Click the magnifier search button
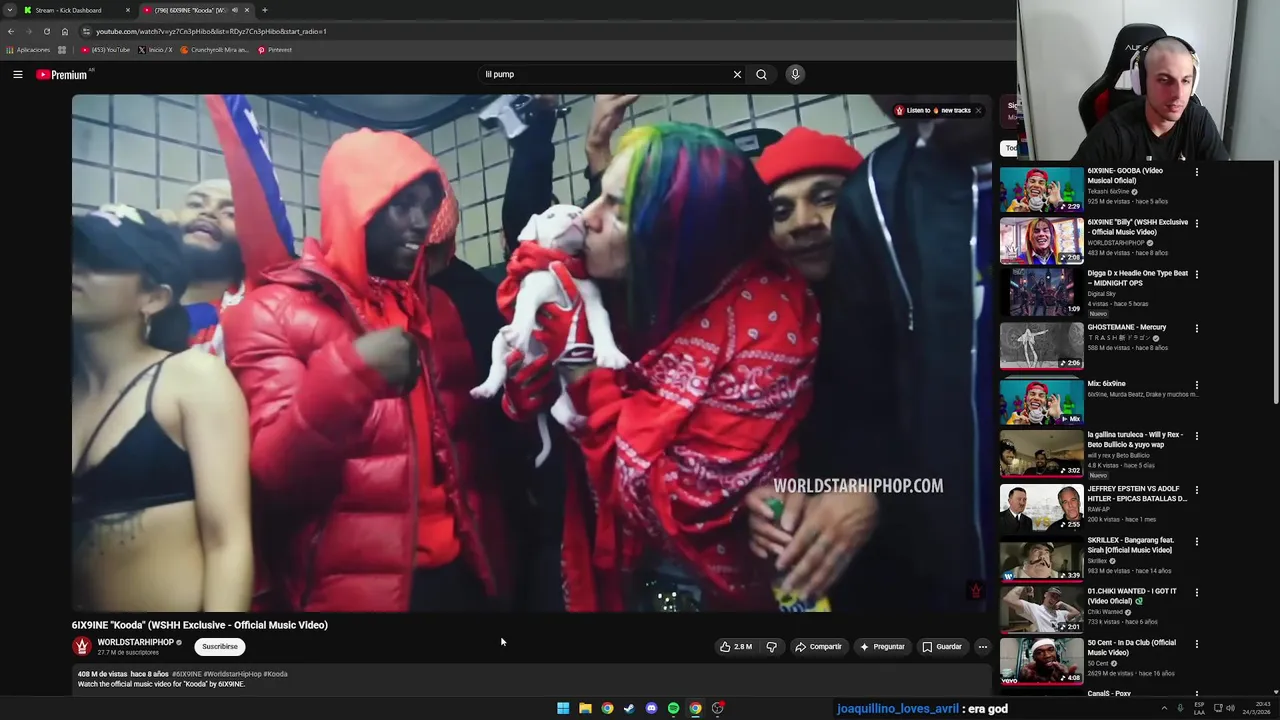Image resolution: width=1280 pixels, height=720 pixels. click(x=761, y=74)
